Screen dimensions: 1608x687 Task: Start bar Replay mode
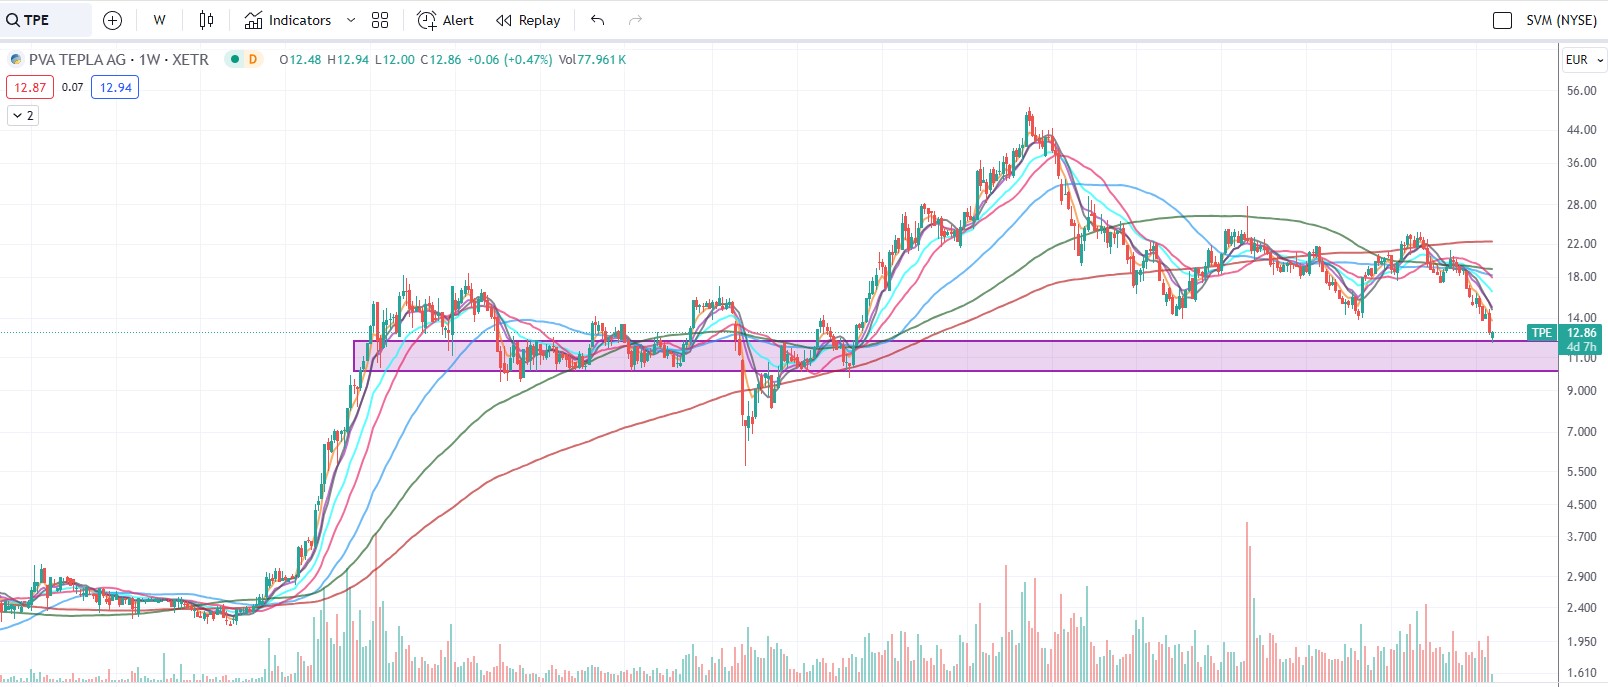click(x=528, y=20)
